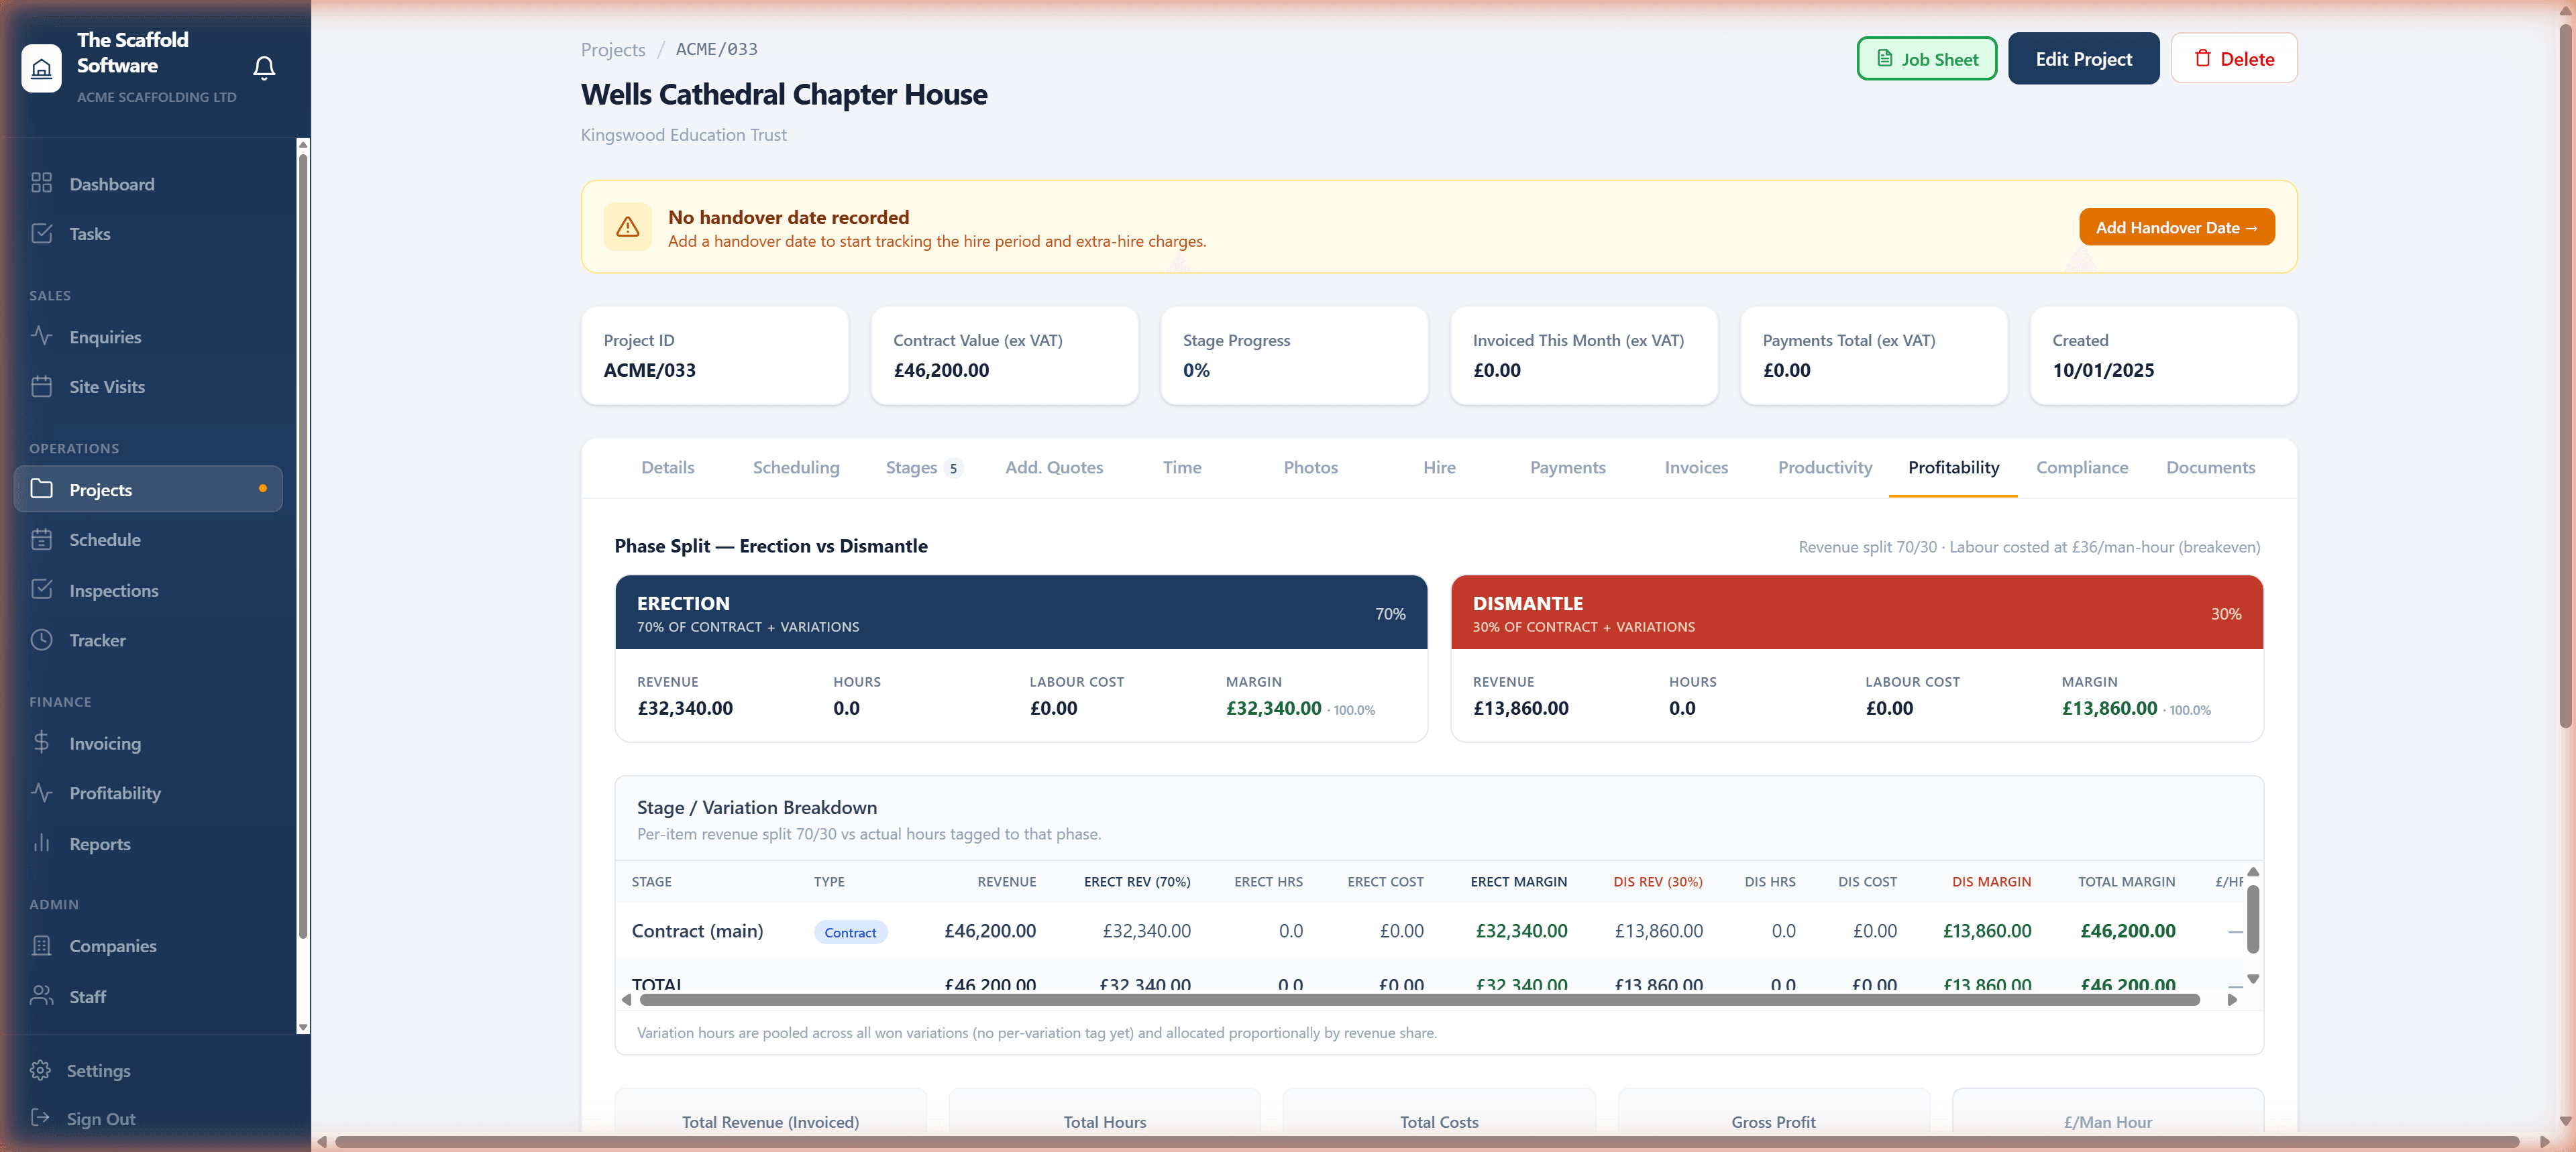Open Inspections in the sidebar

tap(148, 591)
